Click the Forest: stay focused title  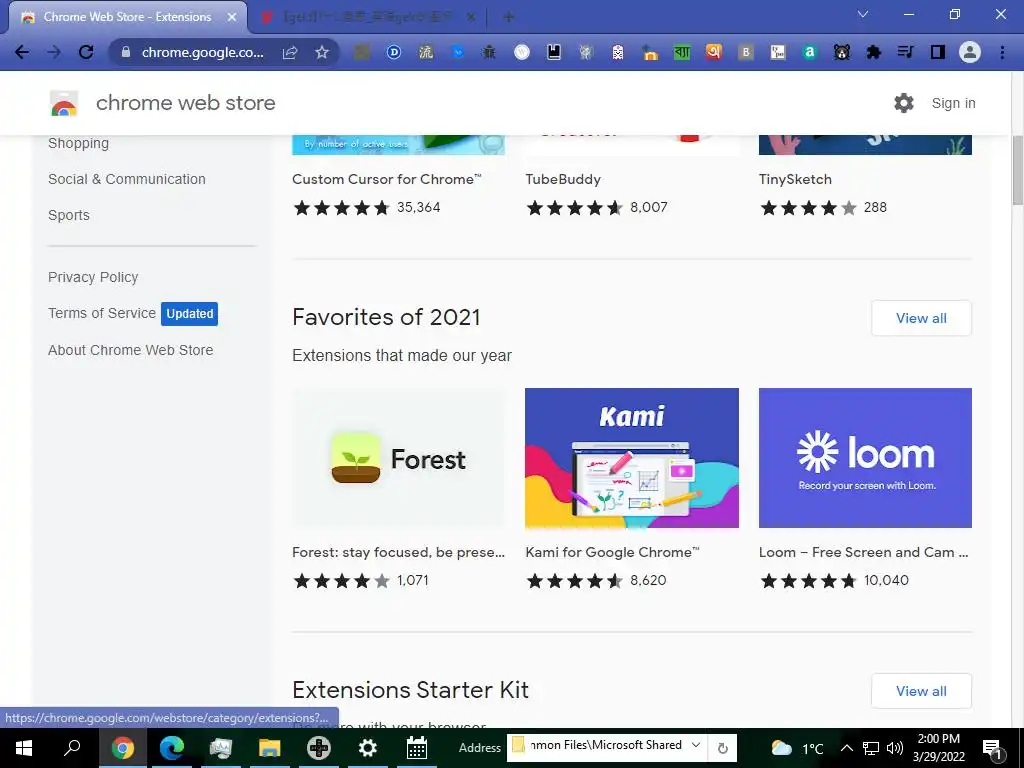[398, 552]
